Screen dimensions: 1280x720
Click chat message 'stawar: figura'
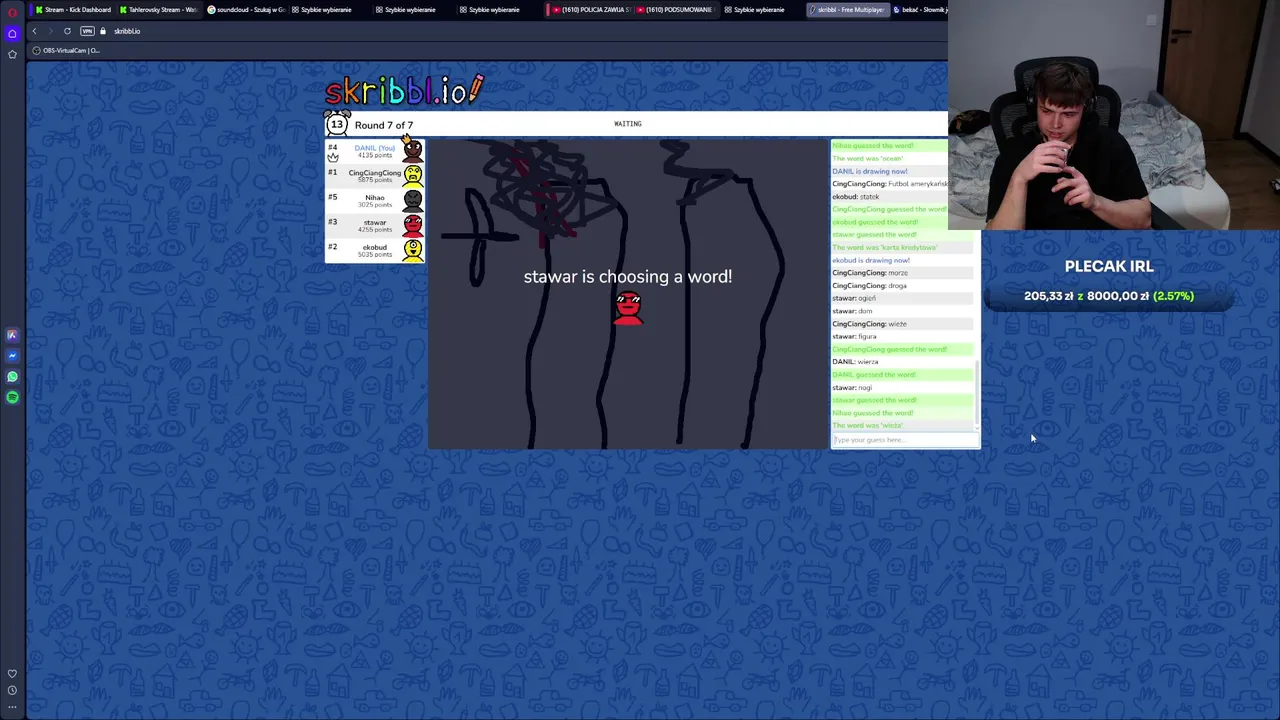(x=854, y=336)
